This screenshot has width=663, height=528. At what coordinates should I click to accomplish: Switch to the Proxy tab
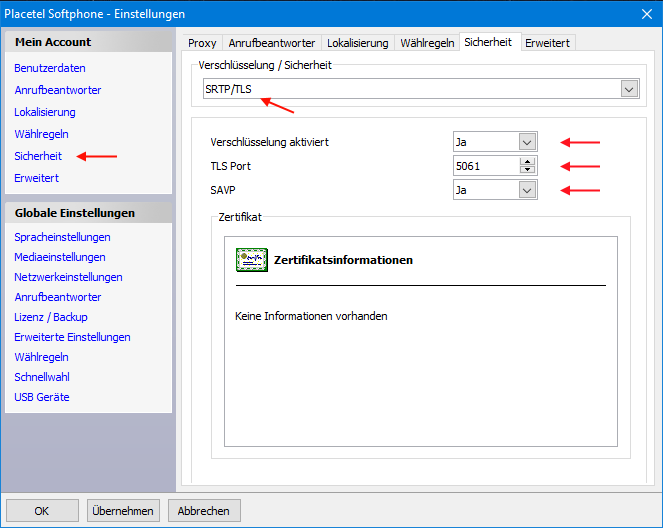click(x=202, y=43)
